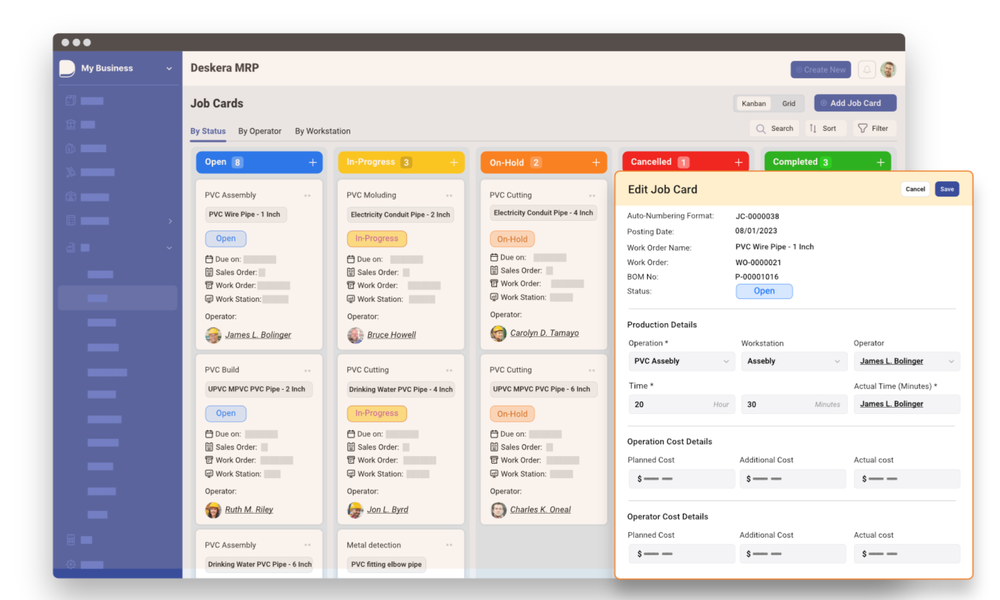Add a card to Open column
This screenshot has height=600, width=1000.
[312, 163]
